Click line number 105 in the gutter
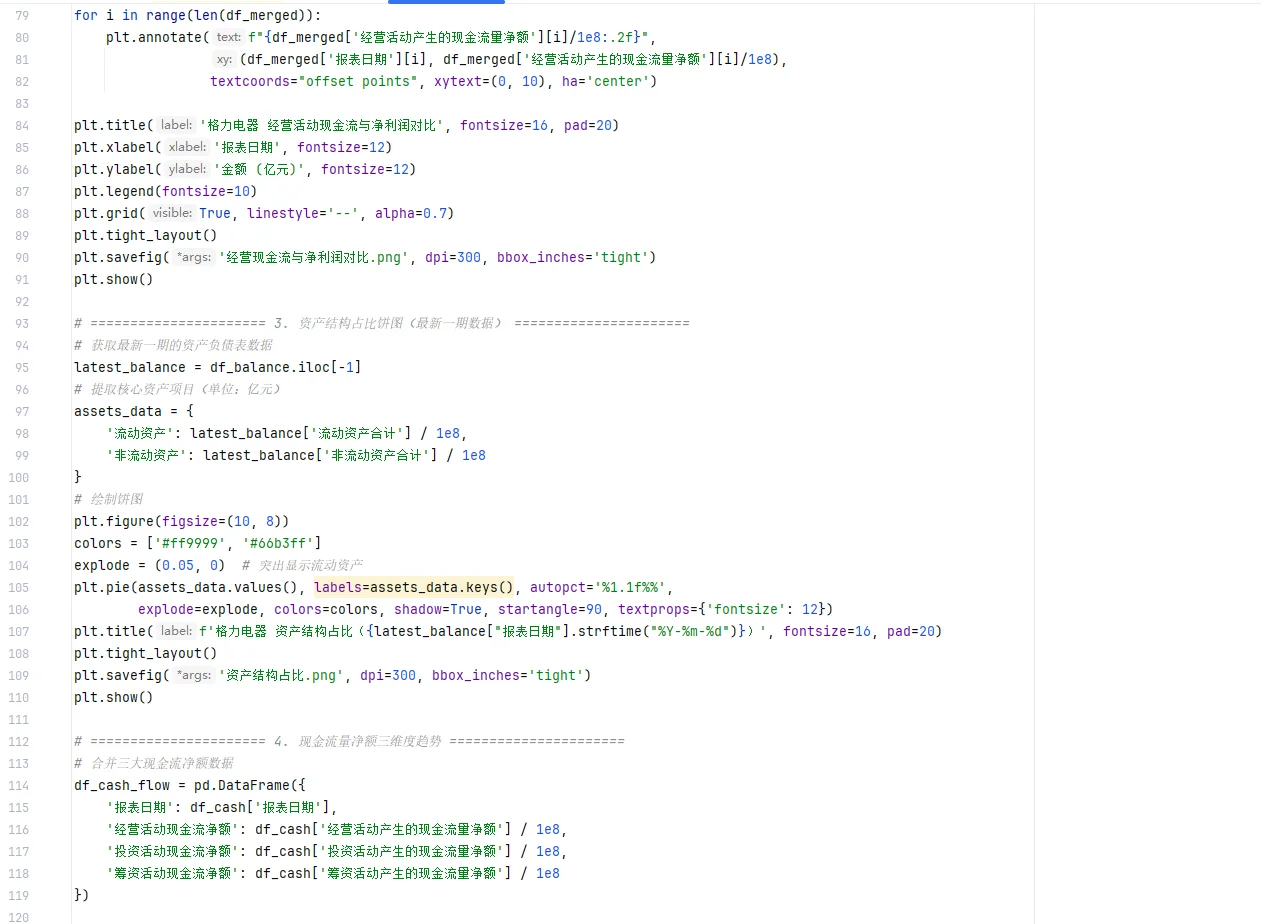 pyautogui.click(x=18, y=588)
